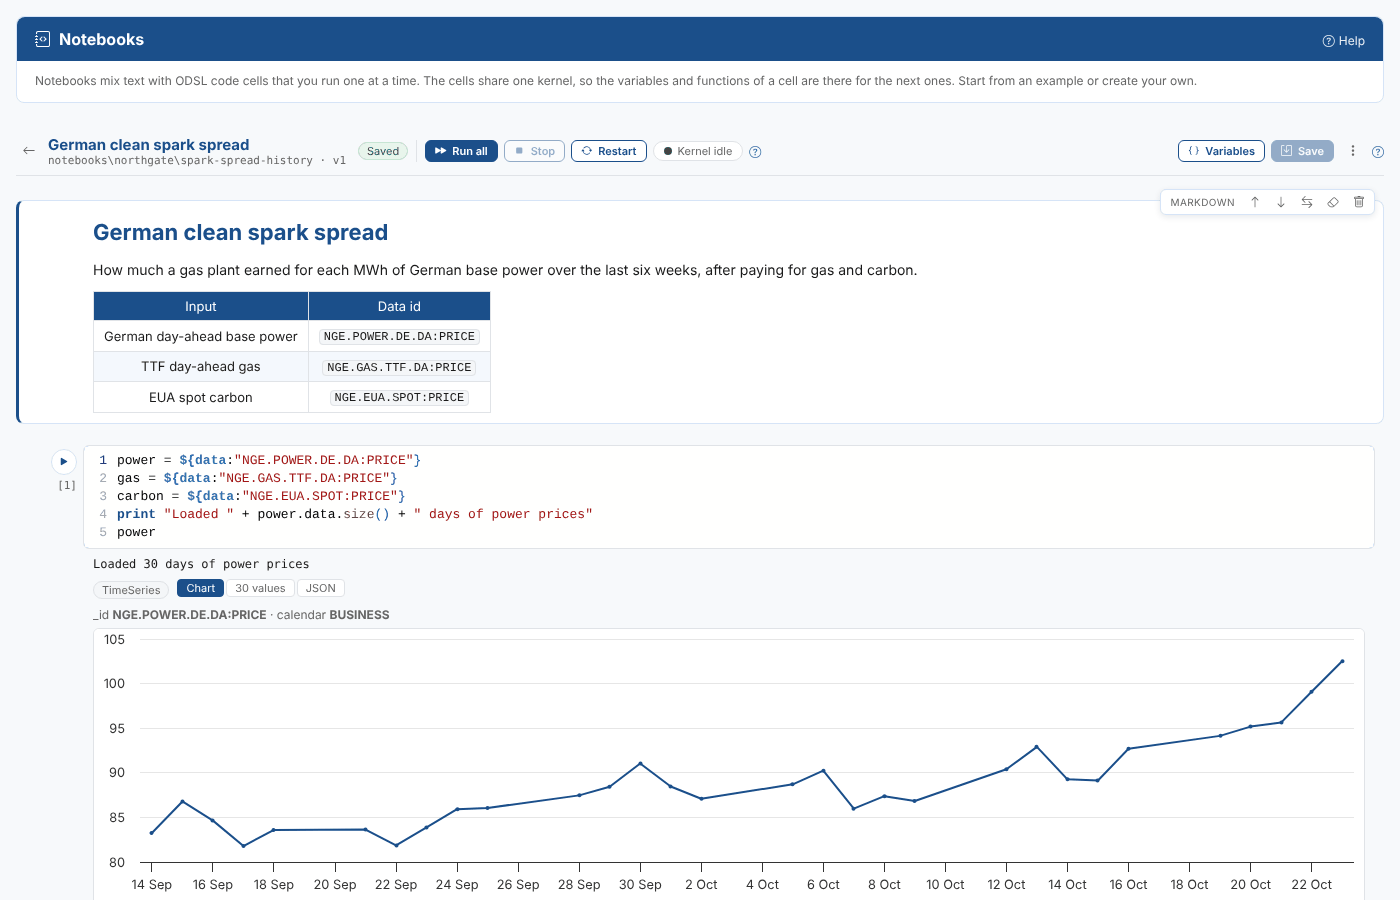Click the Saved status badge
This screenshot has width=1400, height=900.
(x=383, y=151)
